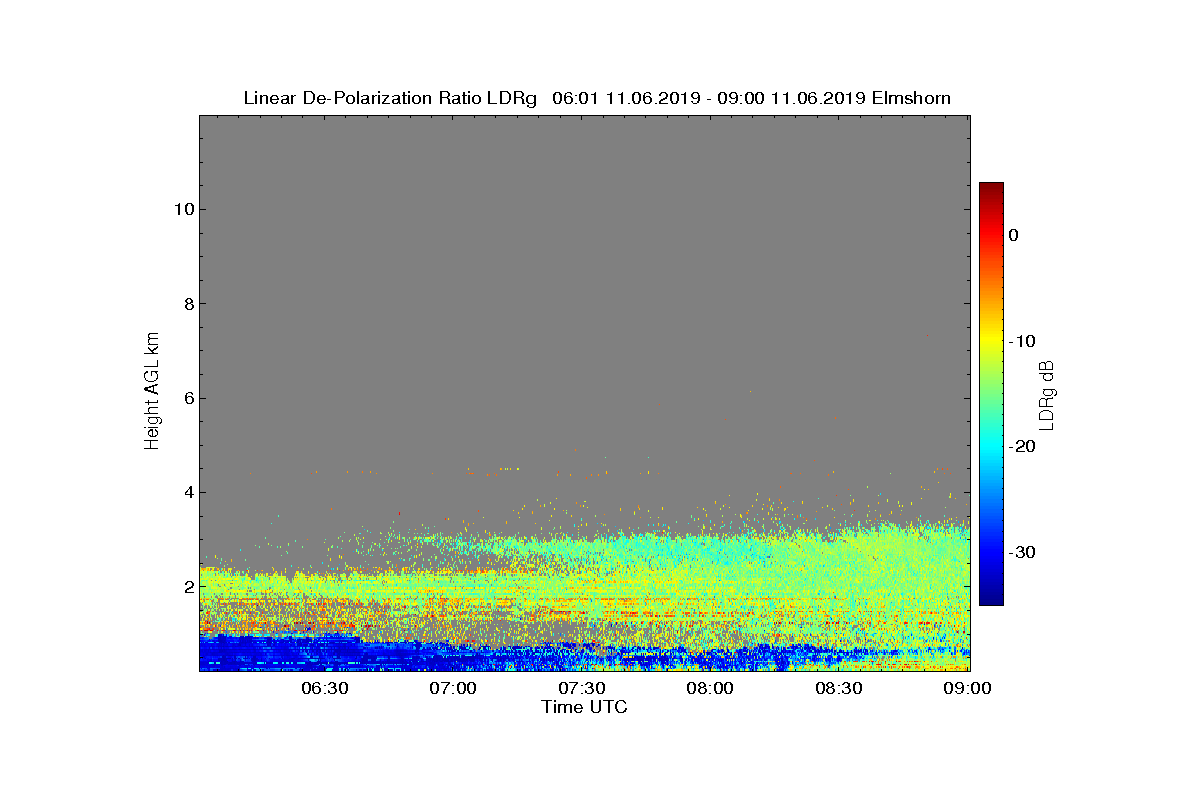Click the station name 'Elmshorn' in the title

click(911, 98)
